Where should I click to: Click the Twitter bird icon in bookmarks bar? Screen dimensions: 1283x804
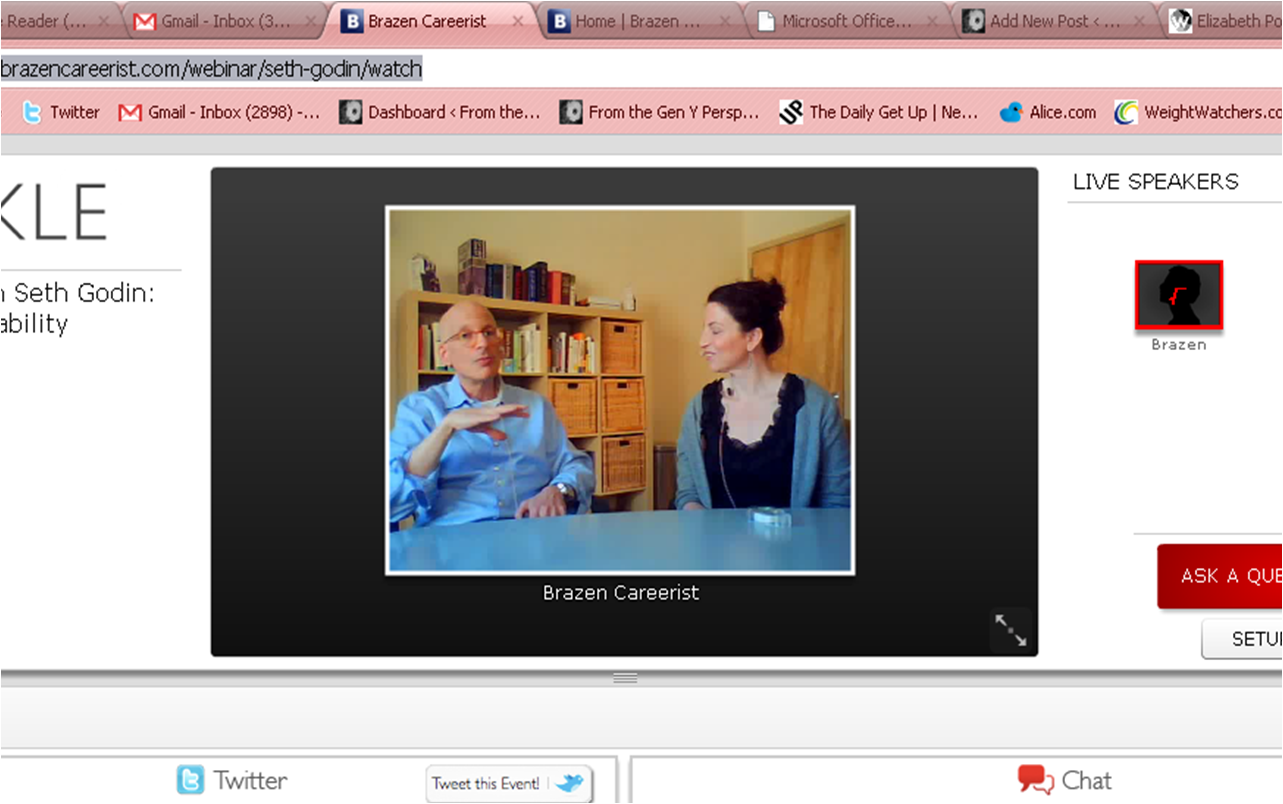[33, 112]
